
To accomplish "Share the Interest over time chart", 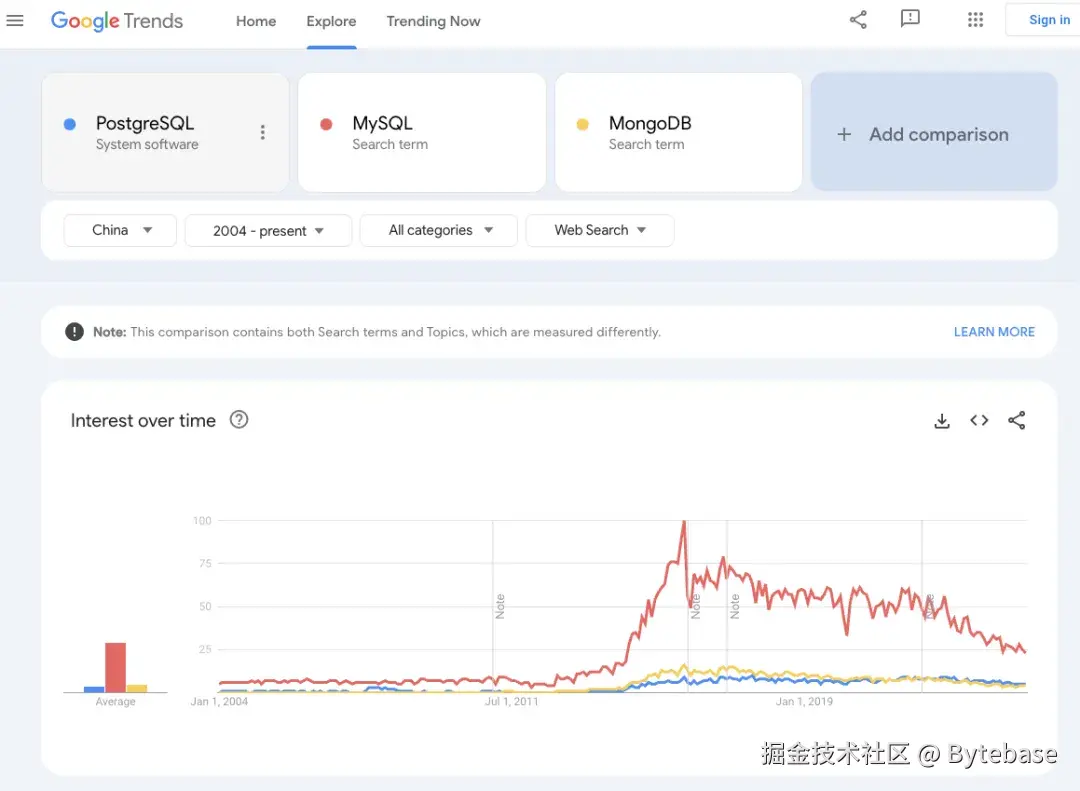I will click(1017, 421).
